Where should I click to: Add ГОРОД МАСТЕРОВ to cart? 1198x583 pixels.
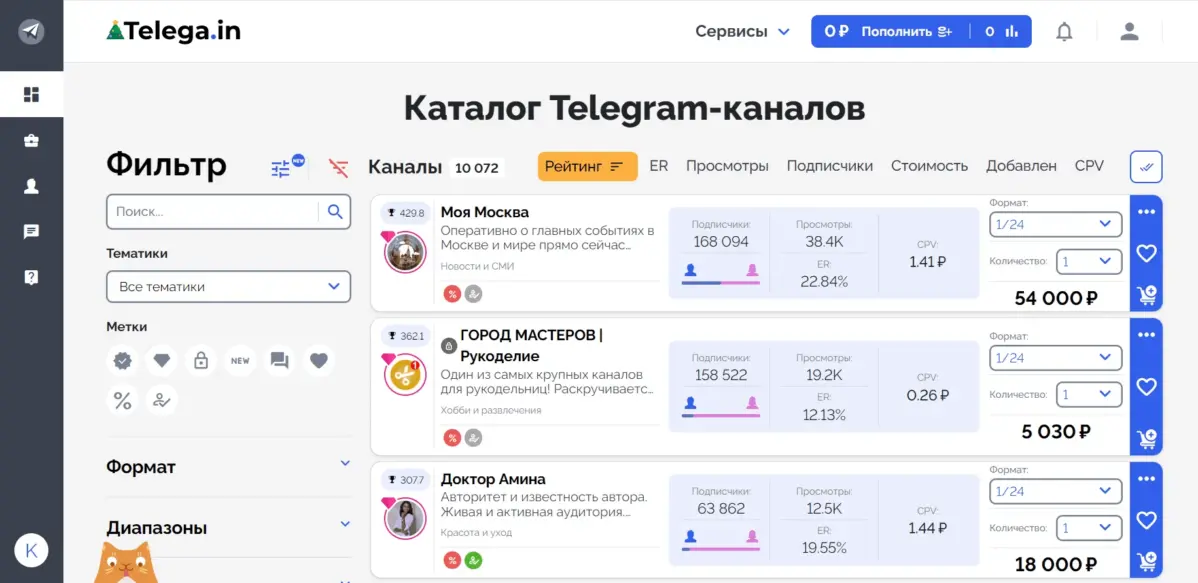pos(1146,439)
